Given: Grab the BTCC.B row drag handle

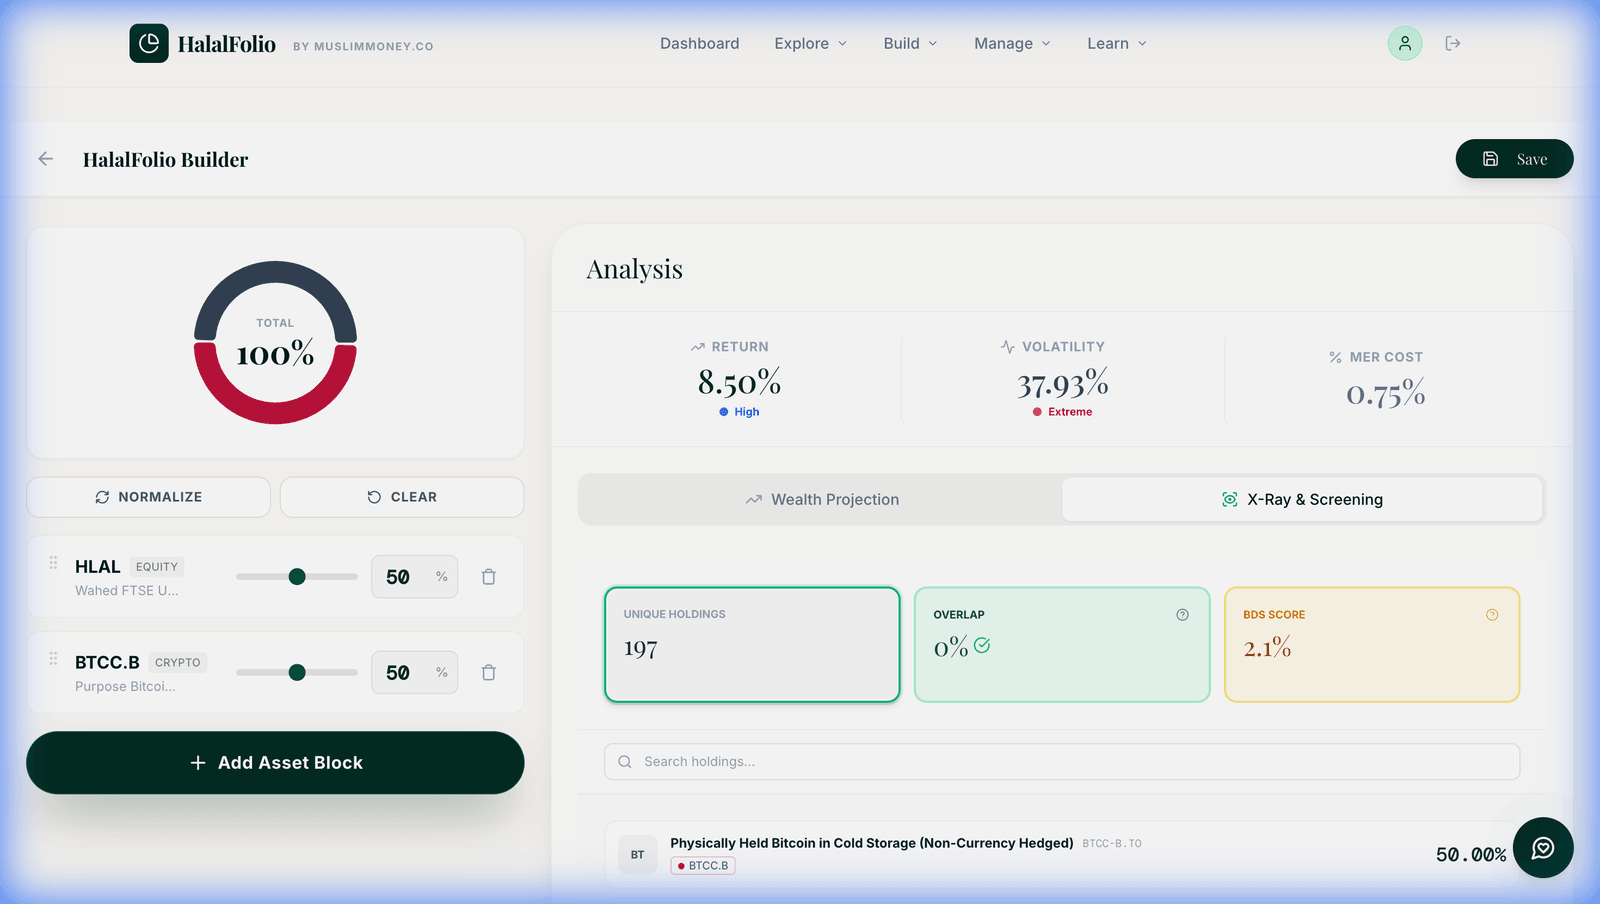Looking at the screenshot, I should click(x=53, y=660).
